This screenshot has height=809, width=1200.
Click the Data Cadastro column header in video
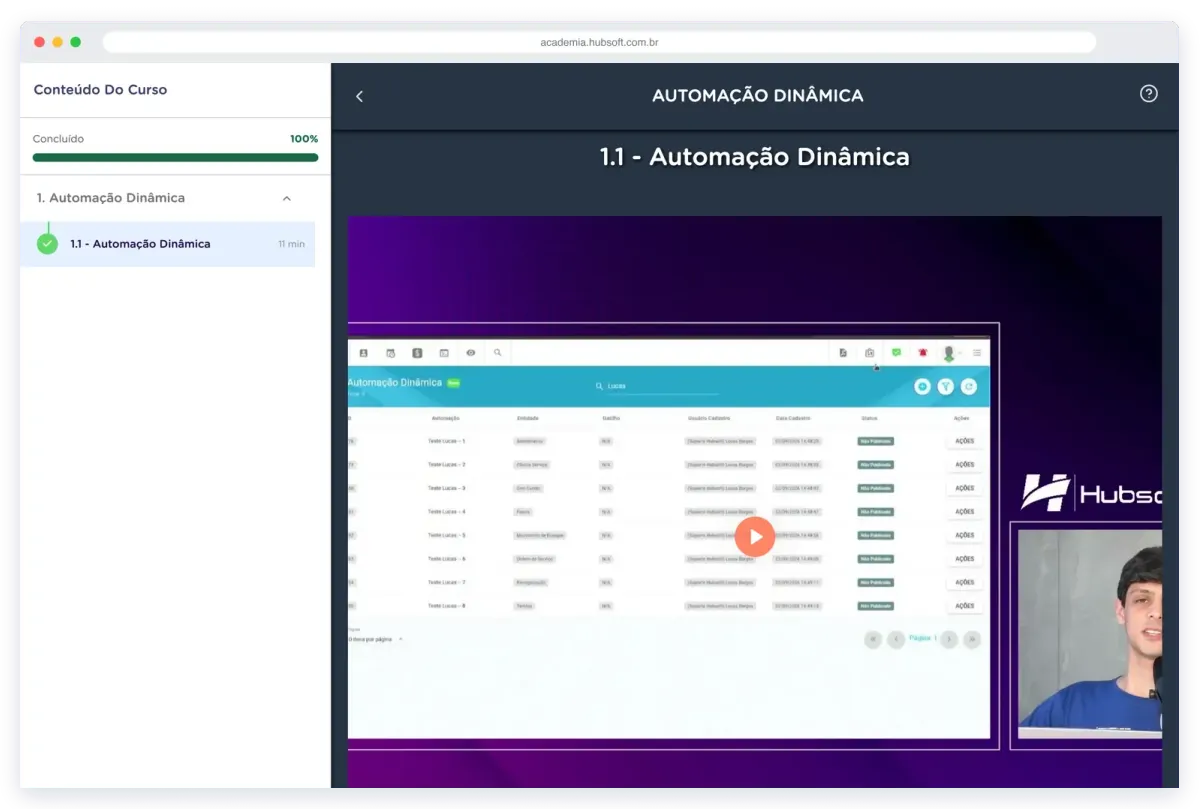point(793,418)
